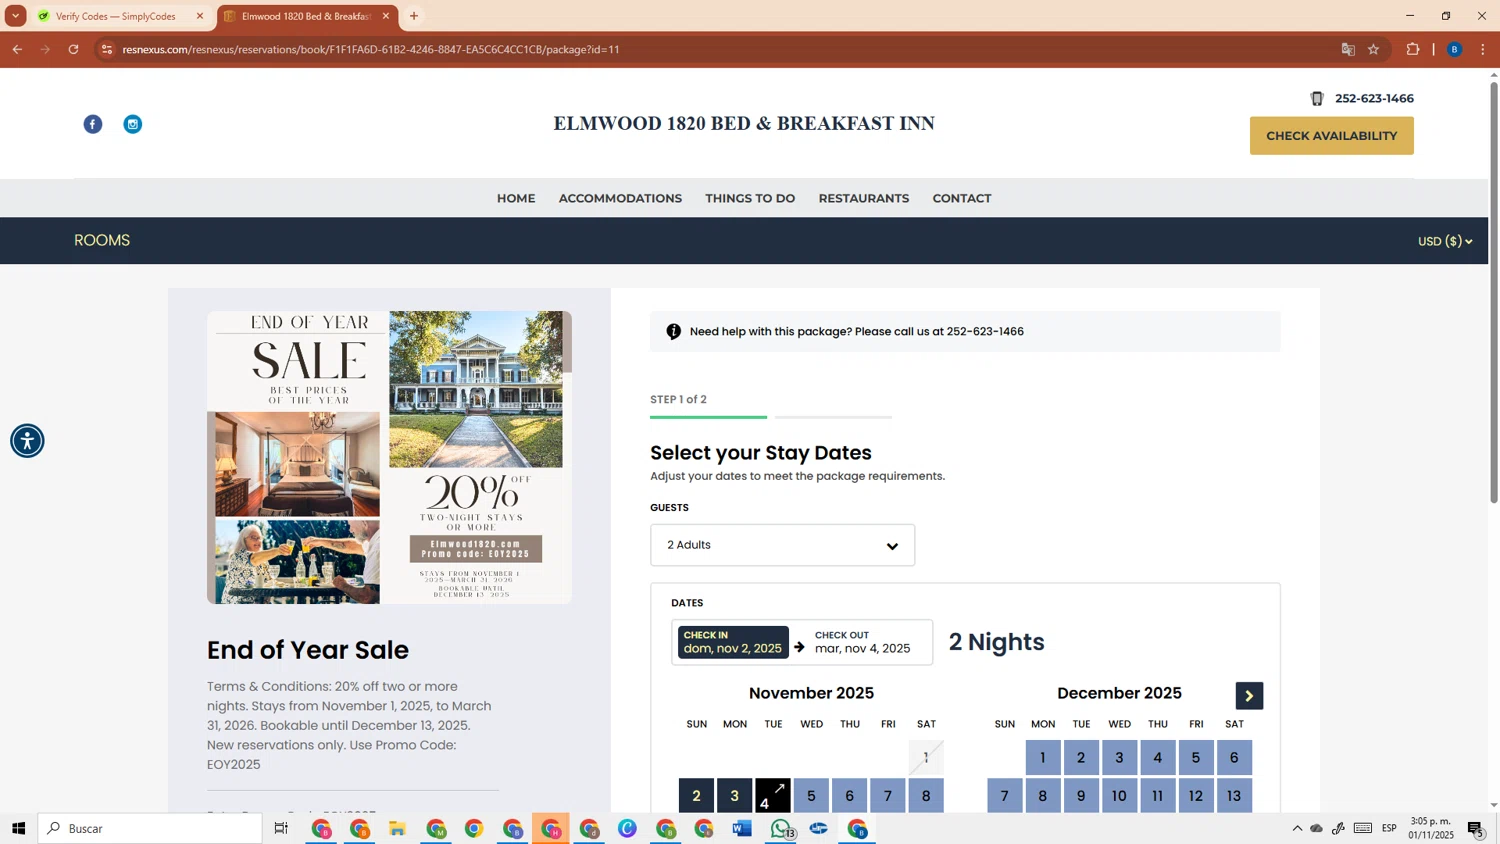Click the taskbar clock 3:05 p. m.
Image resolution: width=1500 pixels, height=844 pixels.
1431,828
